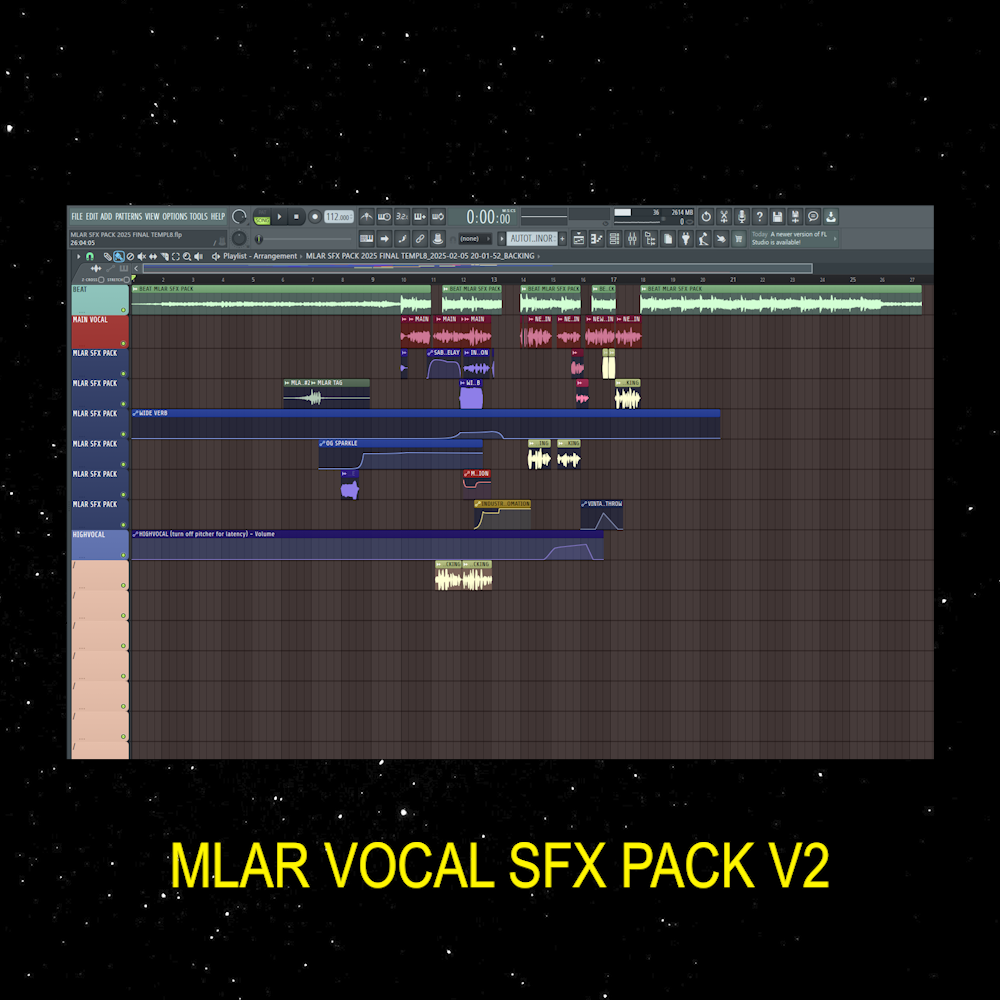Open the playlist view icon
Screen dimensions: 1000x1000
pyautogui.click(x=578, y=239)
